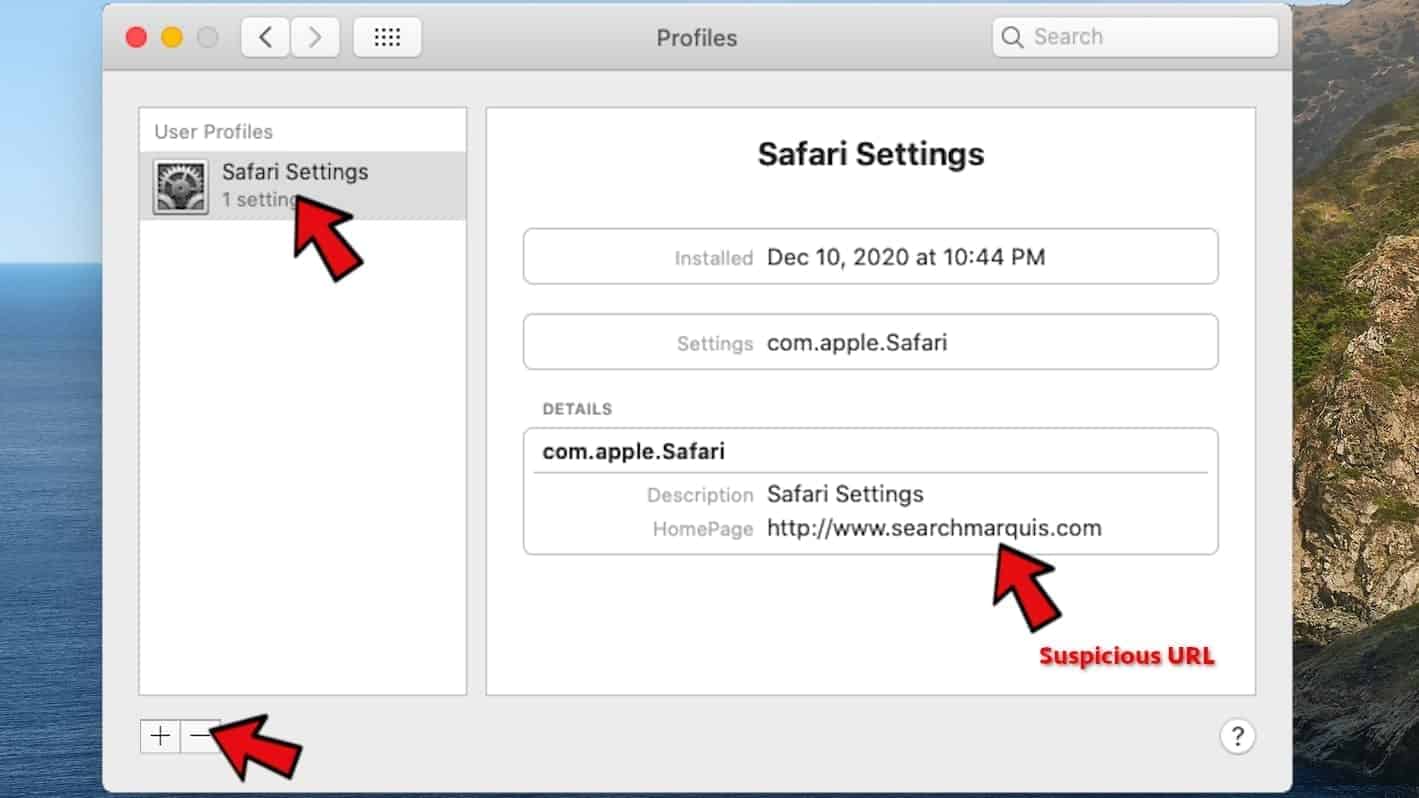Image resolution: width=1419 pixels, height=798 pixels.
Task: Select the Safari Settings profile row
Action: [x=302, y=186]
